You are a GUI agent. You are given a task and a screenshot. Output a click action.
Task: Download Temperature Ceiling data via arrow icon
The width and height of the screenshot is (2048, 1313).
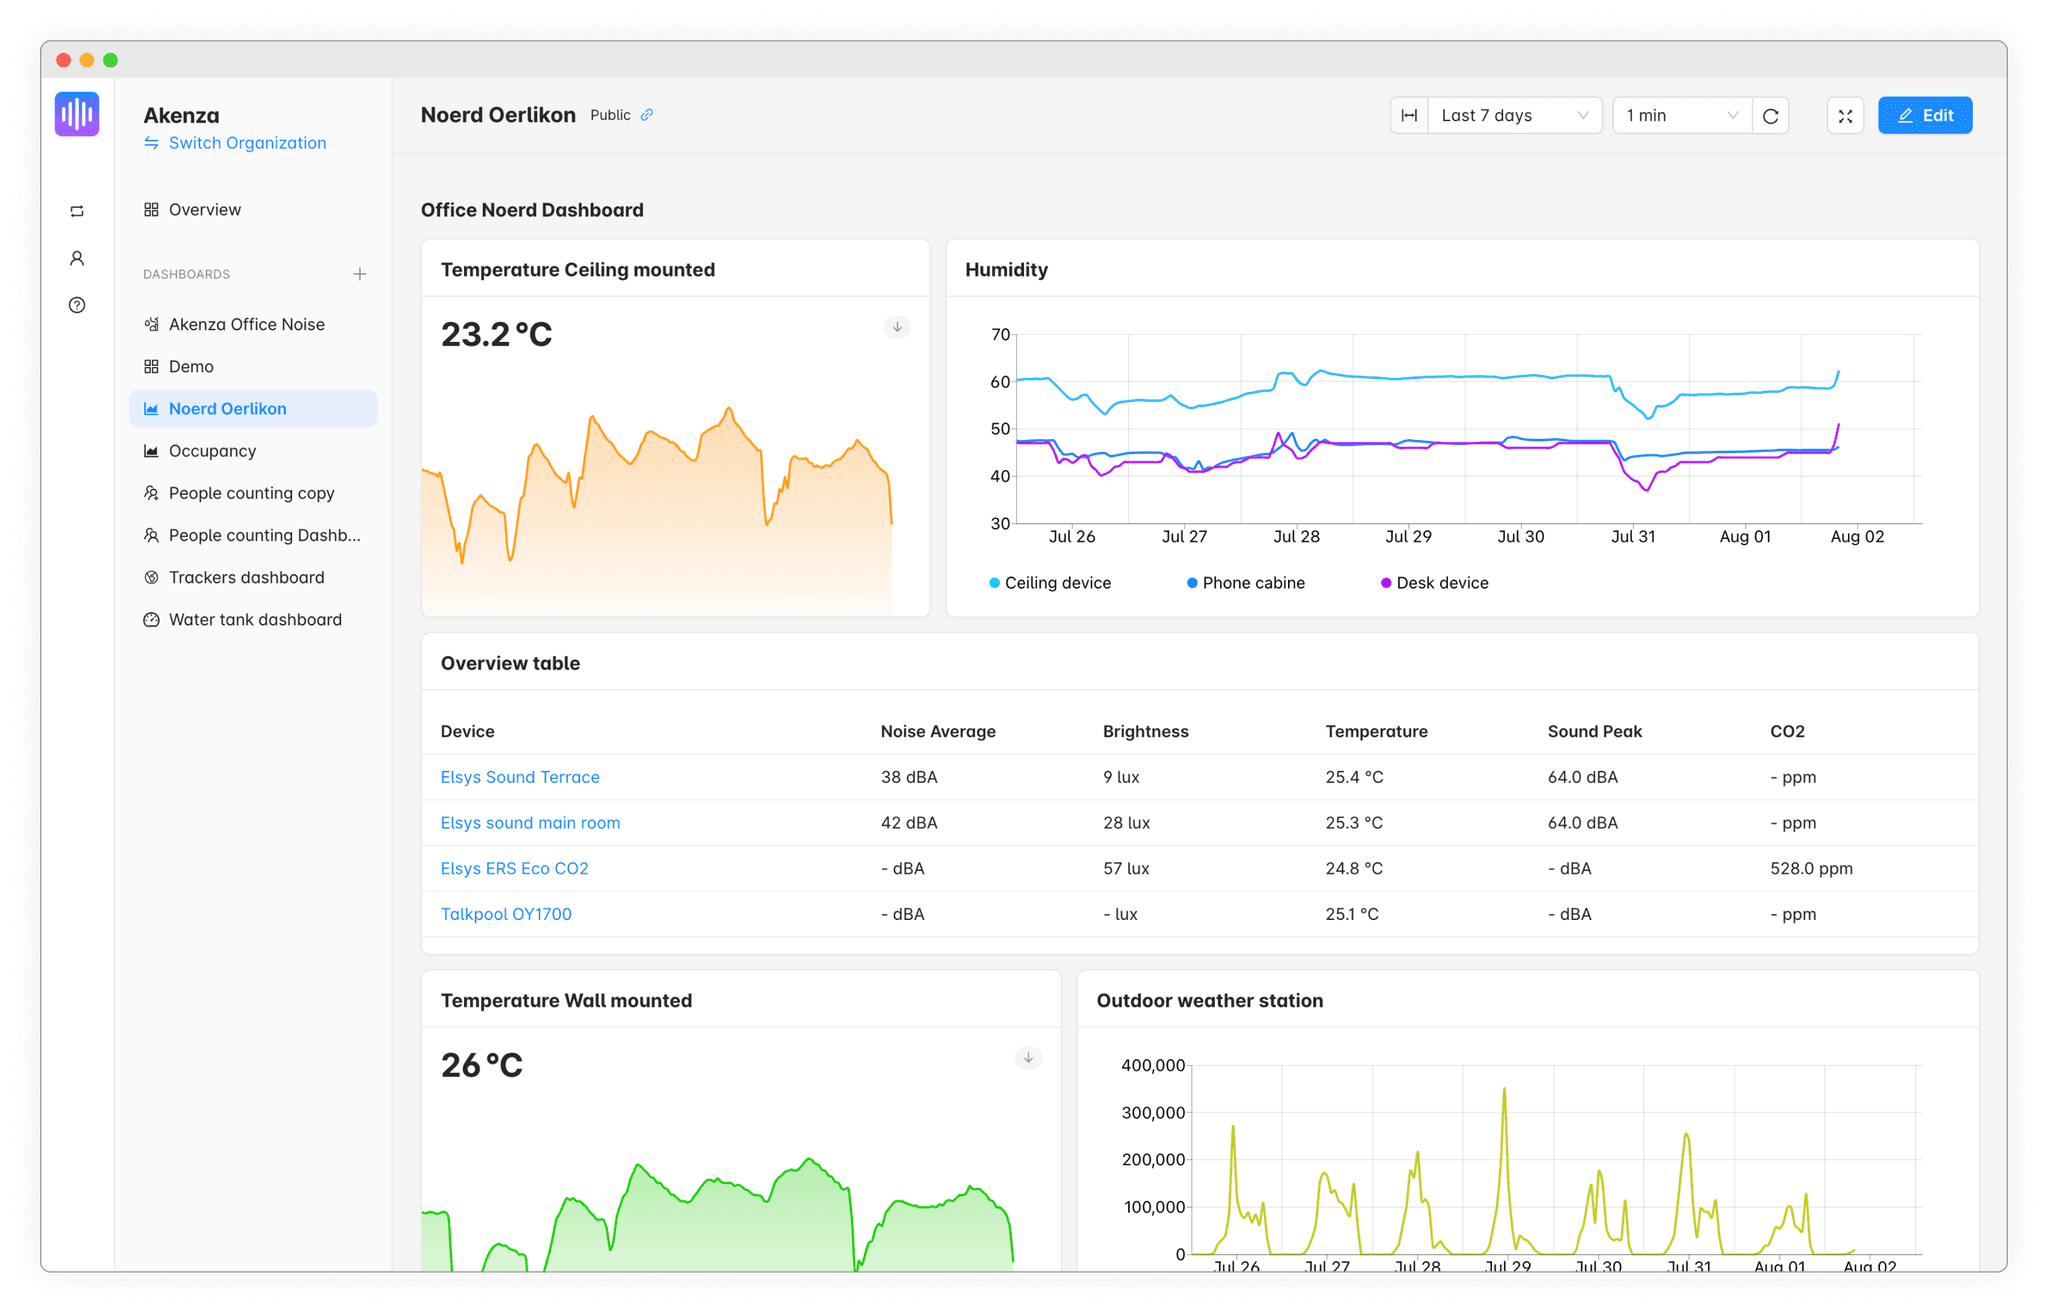[x=897, y=327]
